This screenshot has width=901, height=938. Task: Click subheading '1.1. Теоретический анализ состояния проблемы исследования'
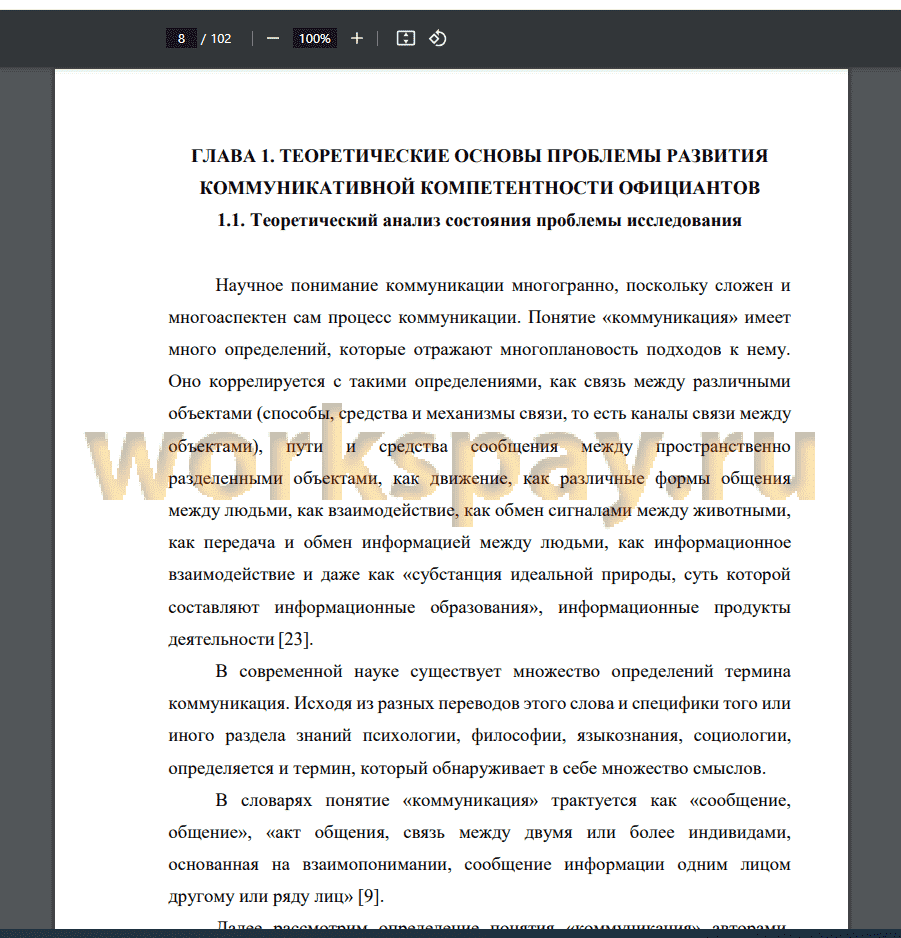pos(479,220)
